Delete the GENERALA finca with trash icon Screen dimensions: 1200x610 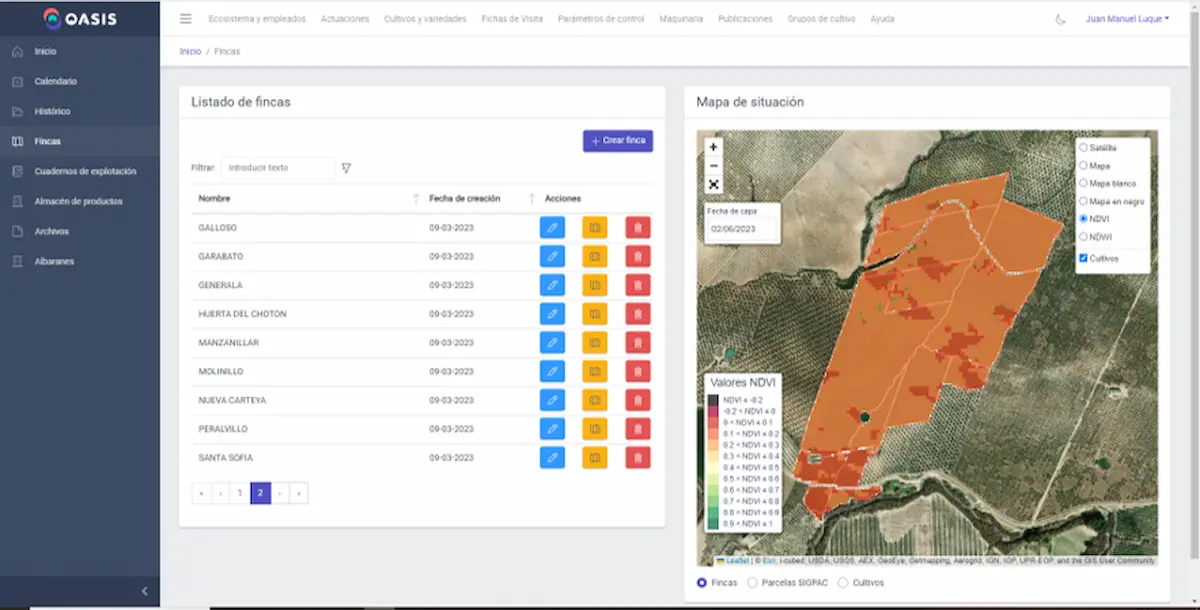tap(638, 286)
